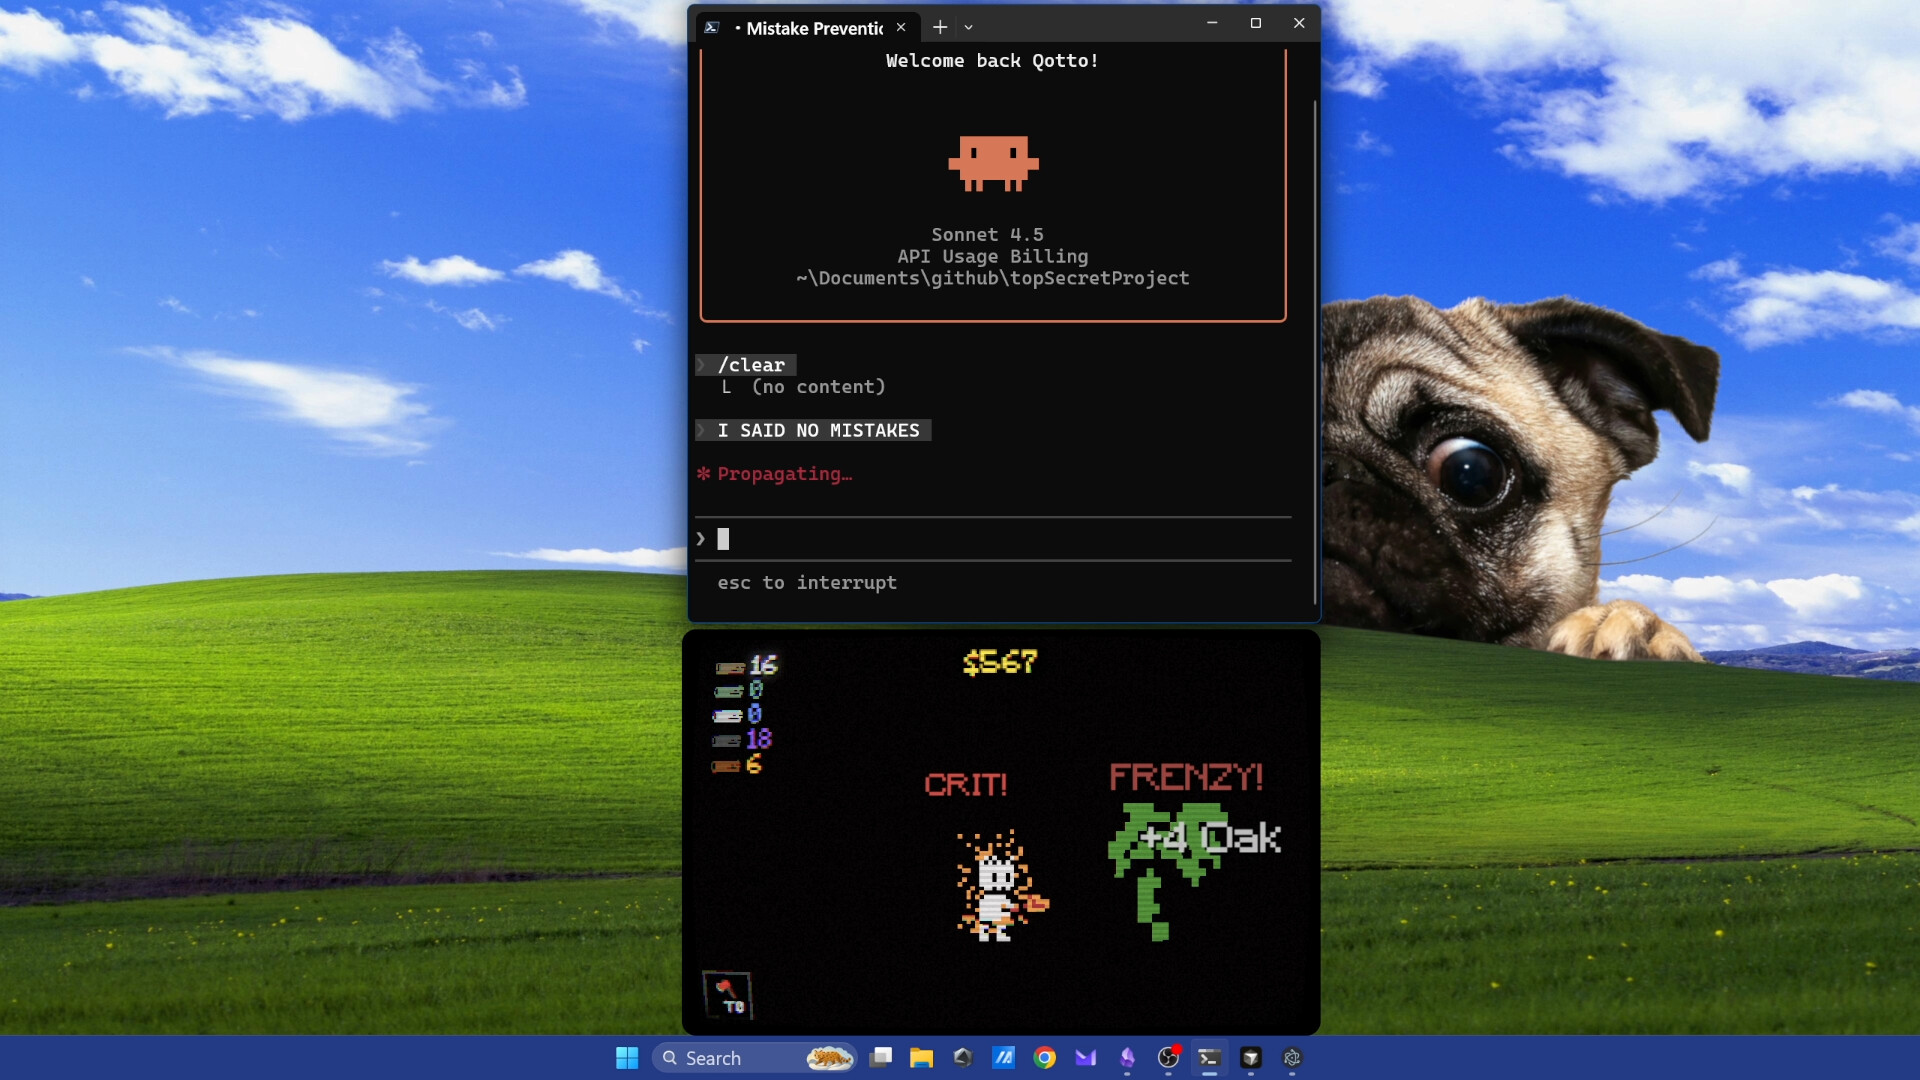Click the wood log icon beside the 16 counter
Image resolution: width=1920 pixels, height=1080 pixels.
pos(729,665)
